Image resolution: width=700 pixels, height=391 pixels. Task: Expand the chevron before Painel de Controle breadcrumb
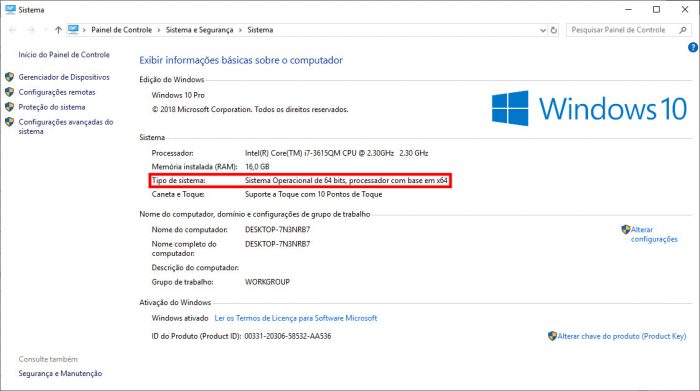[84, 30]
